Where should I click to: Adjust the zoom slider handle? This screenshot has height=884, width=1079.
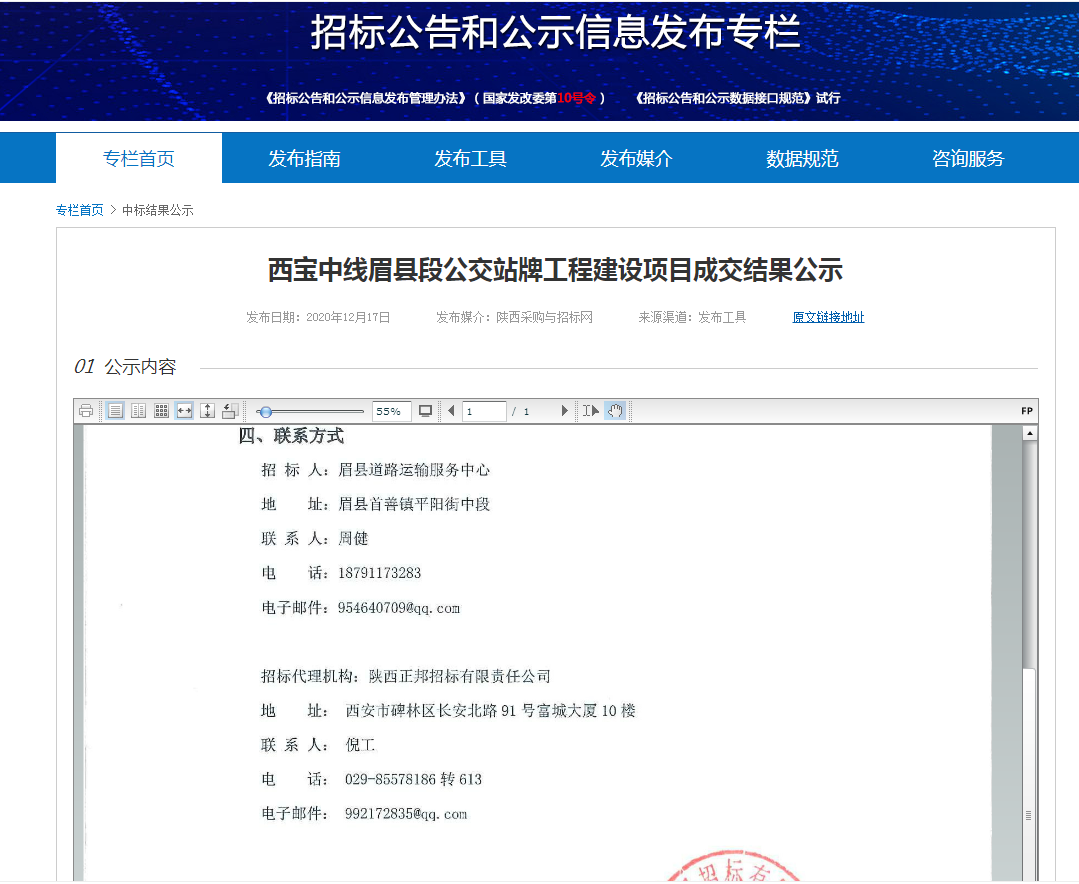point(266,411)
